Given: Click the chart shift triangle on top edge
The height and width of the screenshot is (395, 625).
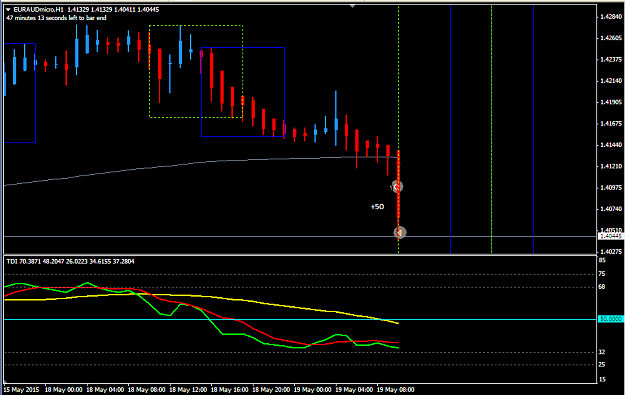Looking at the screenshot, I should pos(352,6).
